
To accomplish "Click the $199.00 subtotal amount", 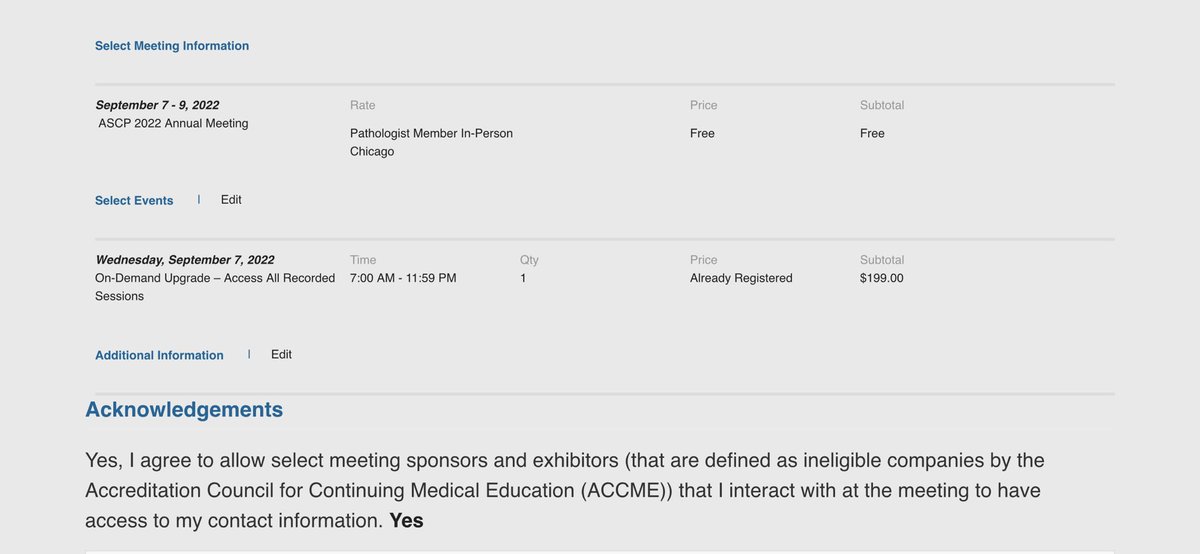I will [881, 278].
